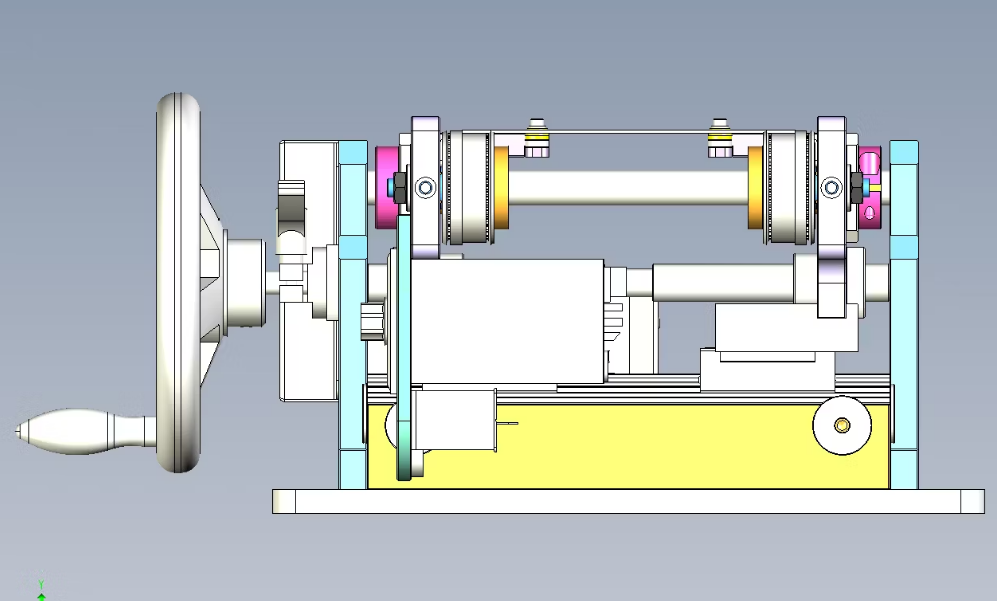The height and width of the screenshot is (601, 997).
Task: Pick the right orange flange on upper shaft
Action: pos(755,188)
